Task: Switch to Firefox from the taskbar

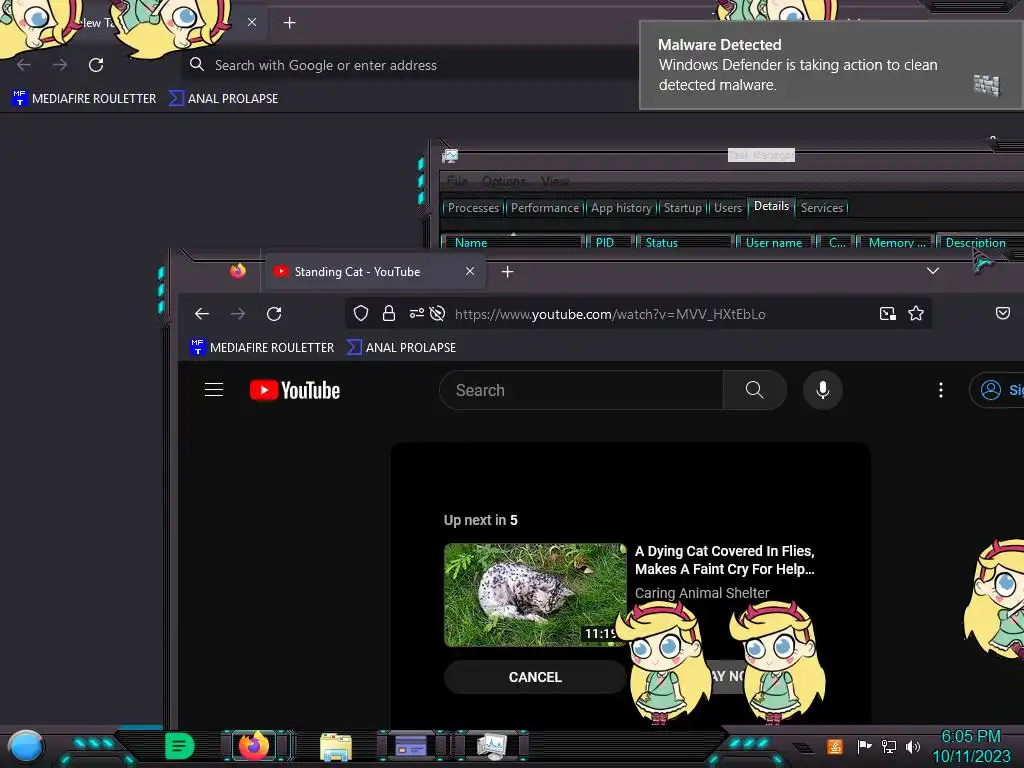Action: [x=254, y=745]
